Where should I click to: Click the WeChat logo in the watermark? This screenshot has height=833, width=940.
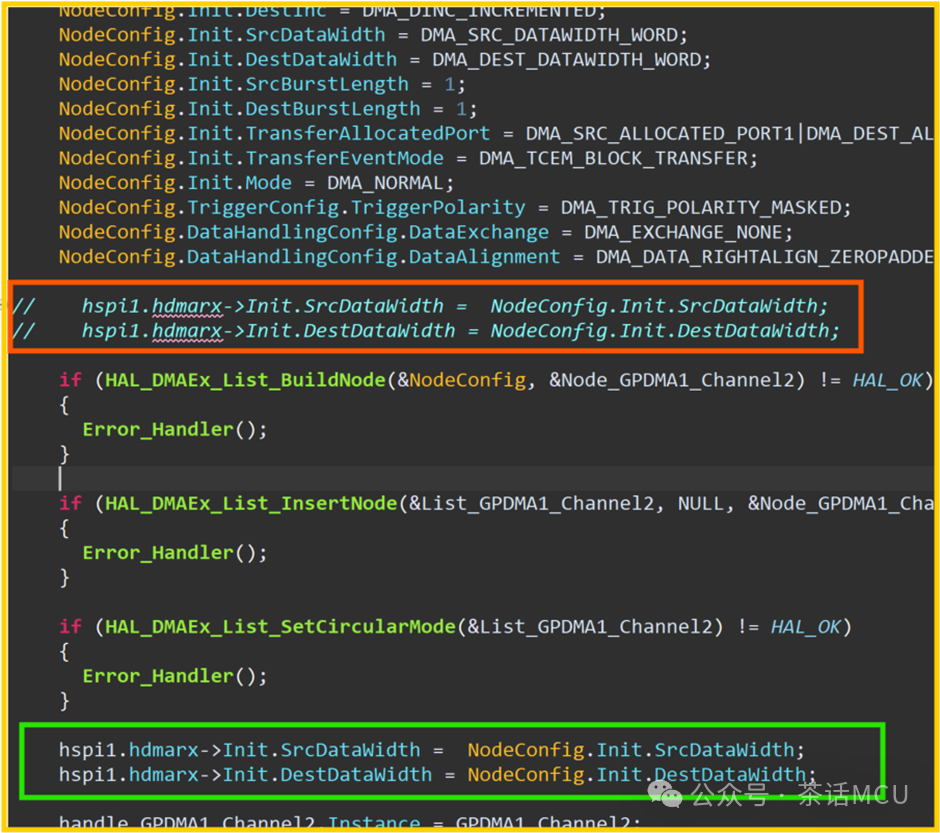pos(665,795)
